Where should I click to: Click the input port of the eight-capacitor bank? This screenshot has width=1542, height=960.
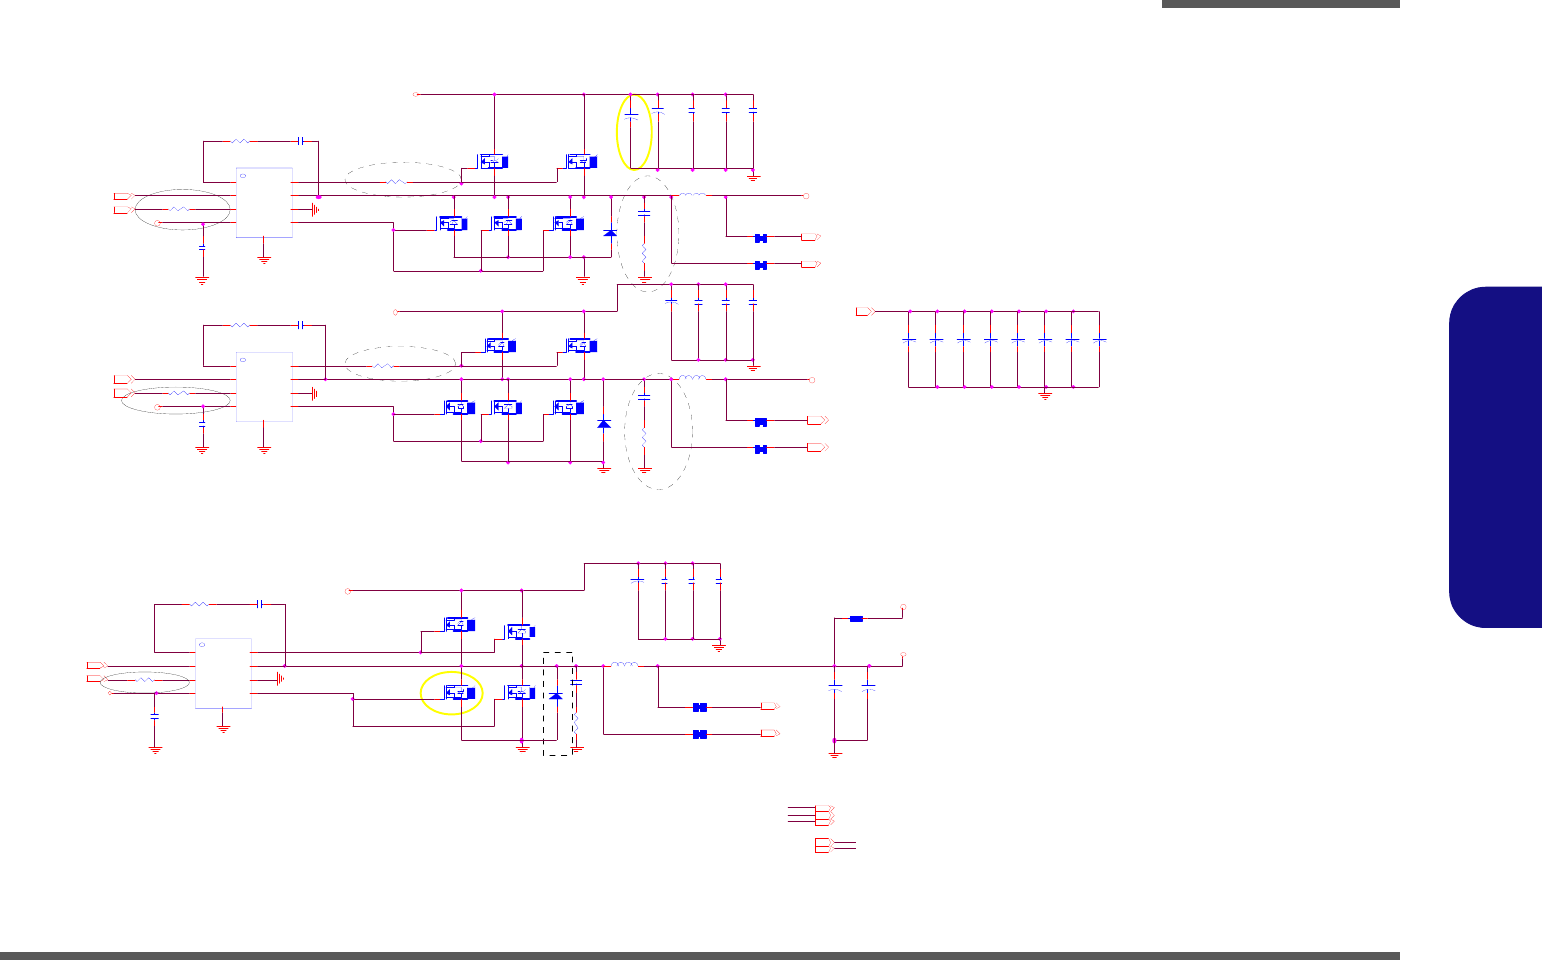pos(866,312)
